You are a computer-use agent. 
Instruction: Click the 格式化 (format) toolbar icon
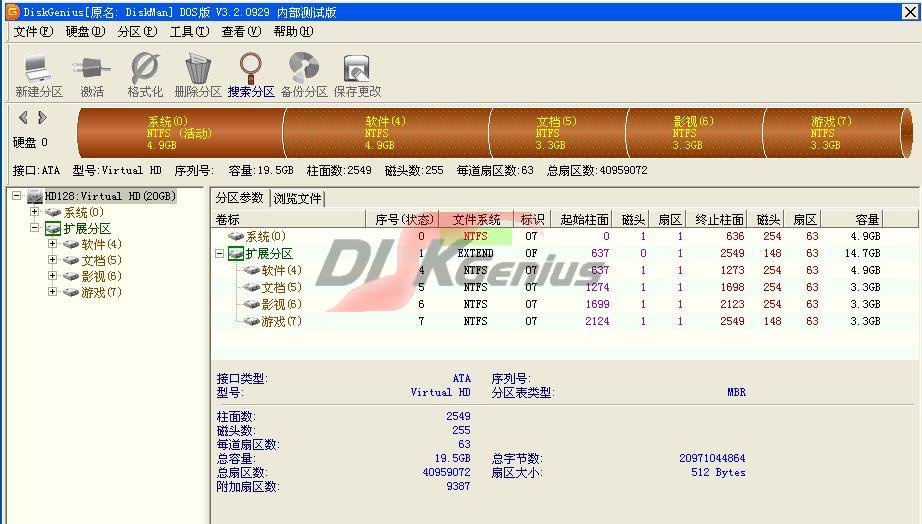point(145,68)
